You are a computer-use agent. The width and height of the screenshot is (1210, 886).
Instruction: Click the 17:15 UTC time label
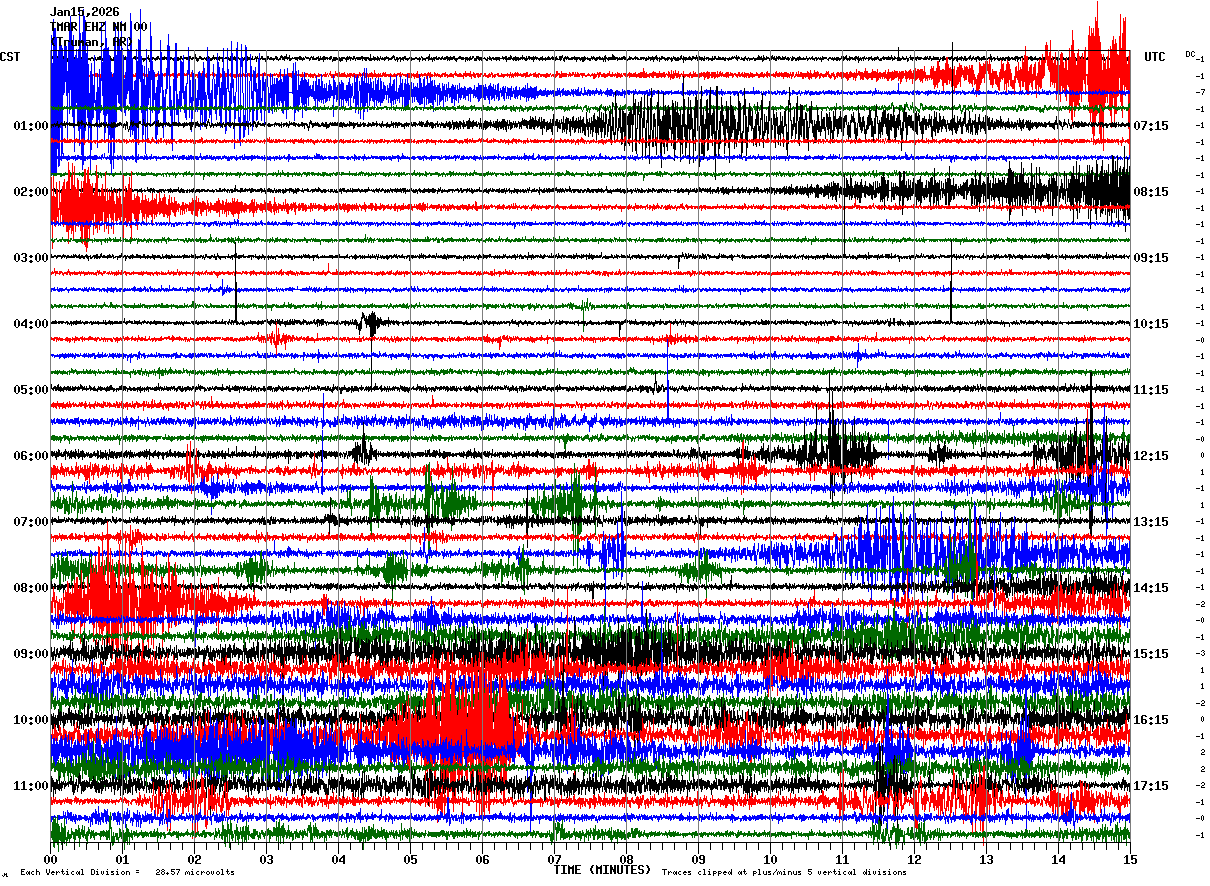click(x=1151, y=786)
